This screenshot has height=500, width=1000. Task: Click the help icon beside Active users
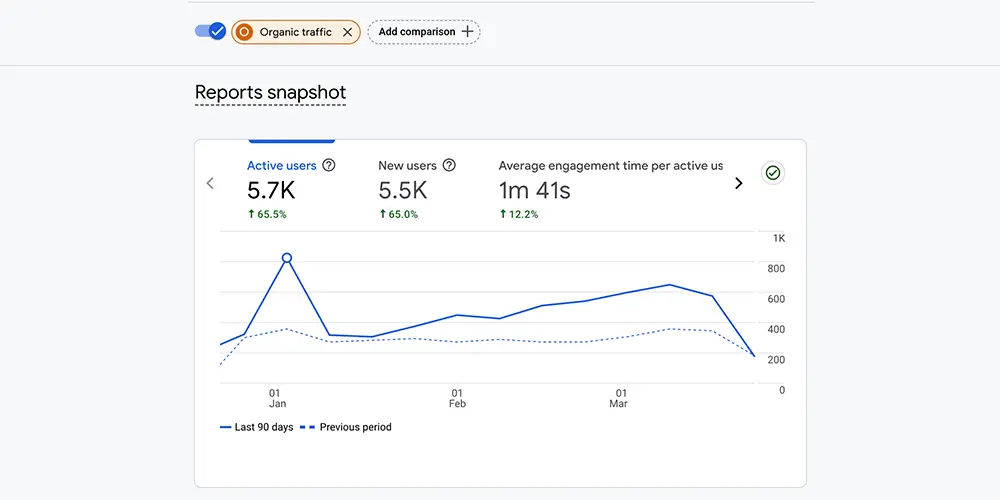point(329,166)
